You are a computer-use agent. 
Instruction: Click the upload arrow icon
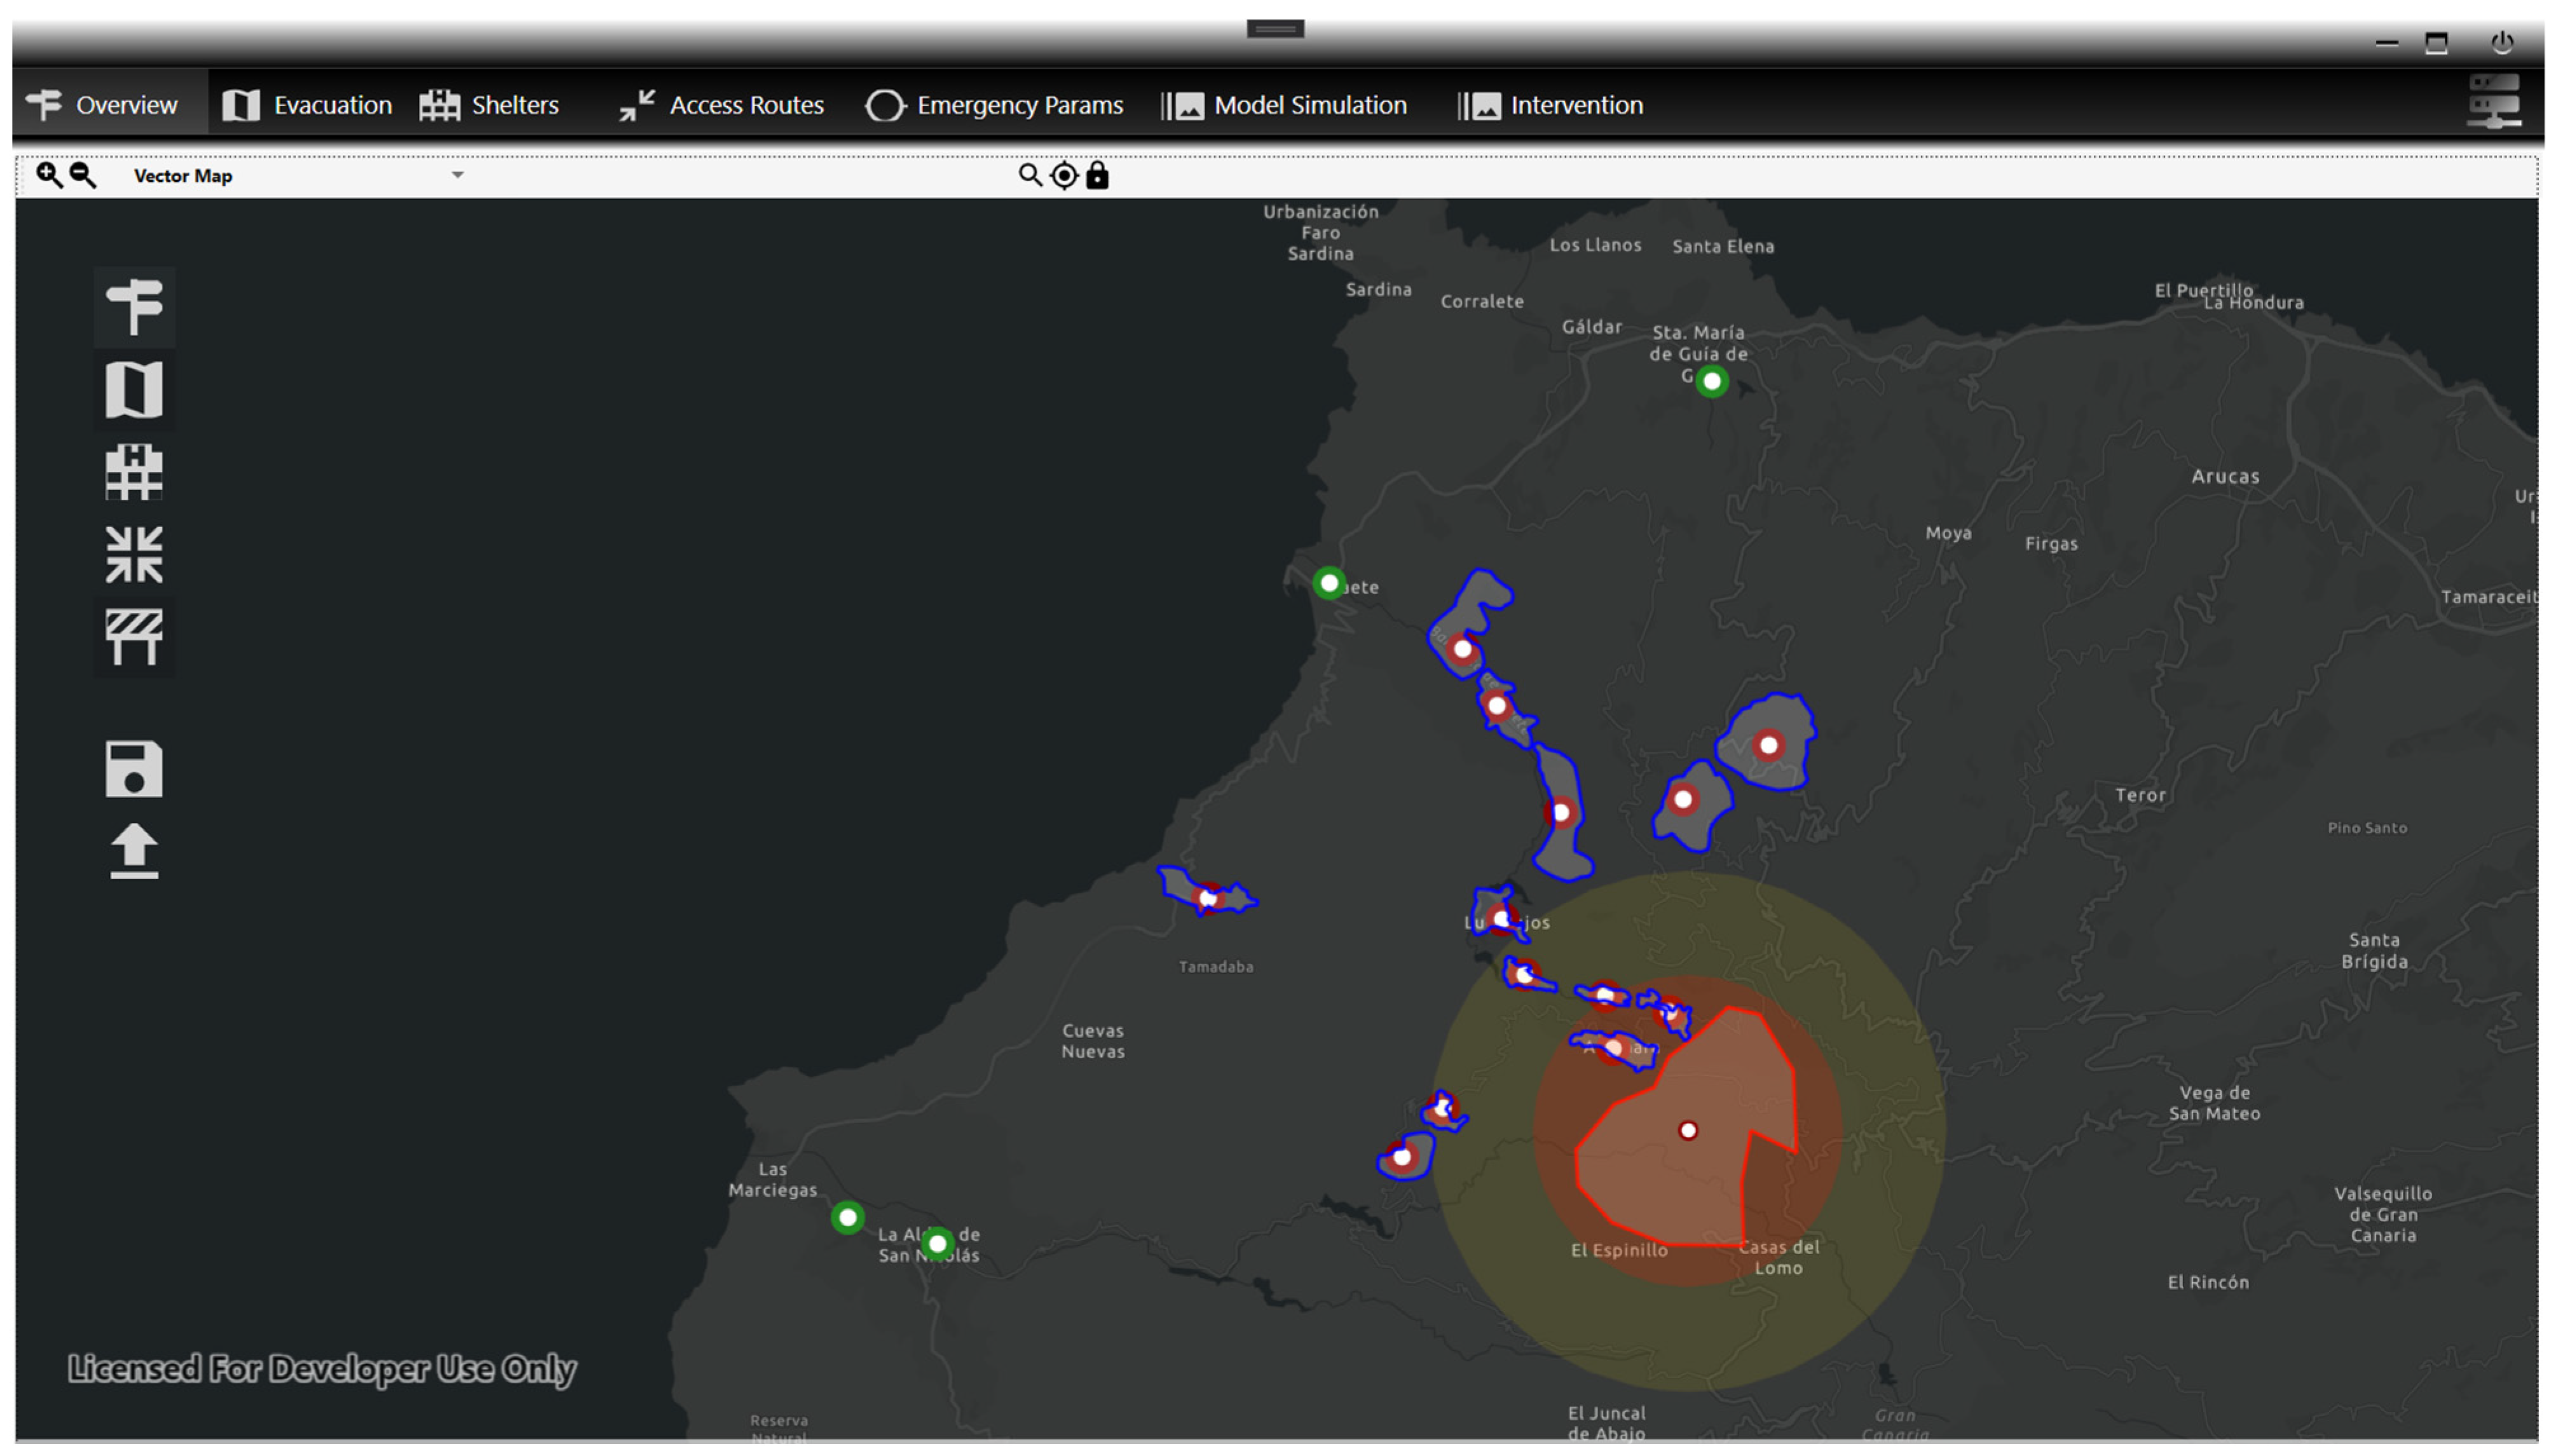[x=134, y=851]
